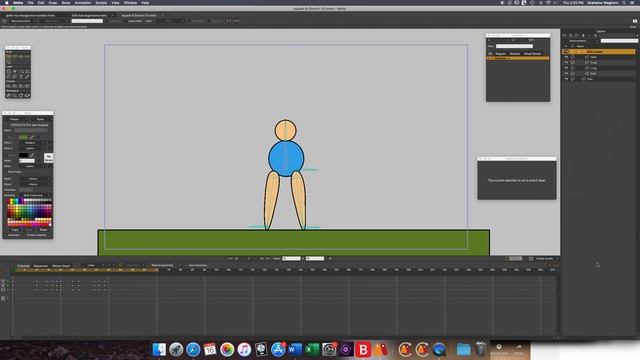Screen dimensions: 640x360
Task: Toggle visibility of the Body layer
Action: coord(566,73)
